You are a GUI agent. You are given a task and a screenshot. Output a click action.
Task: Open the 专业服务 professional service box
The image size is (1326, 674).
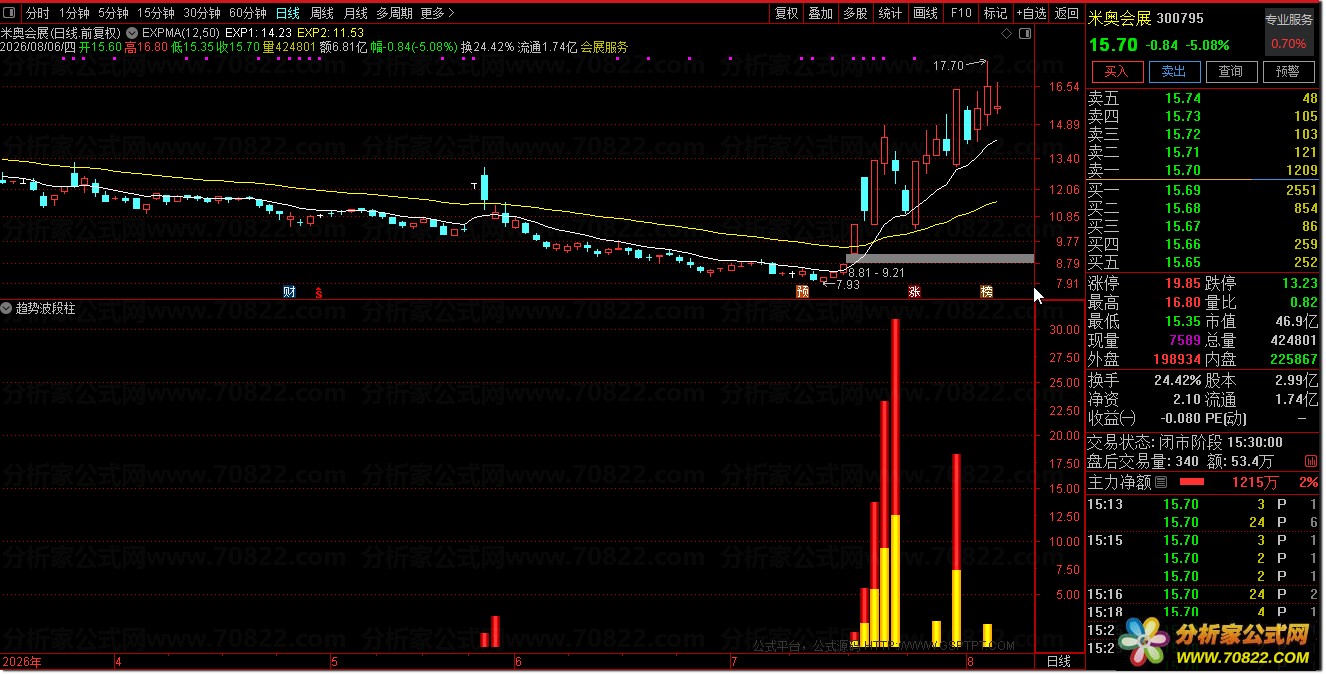click(x=1289, y=31)
